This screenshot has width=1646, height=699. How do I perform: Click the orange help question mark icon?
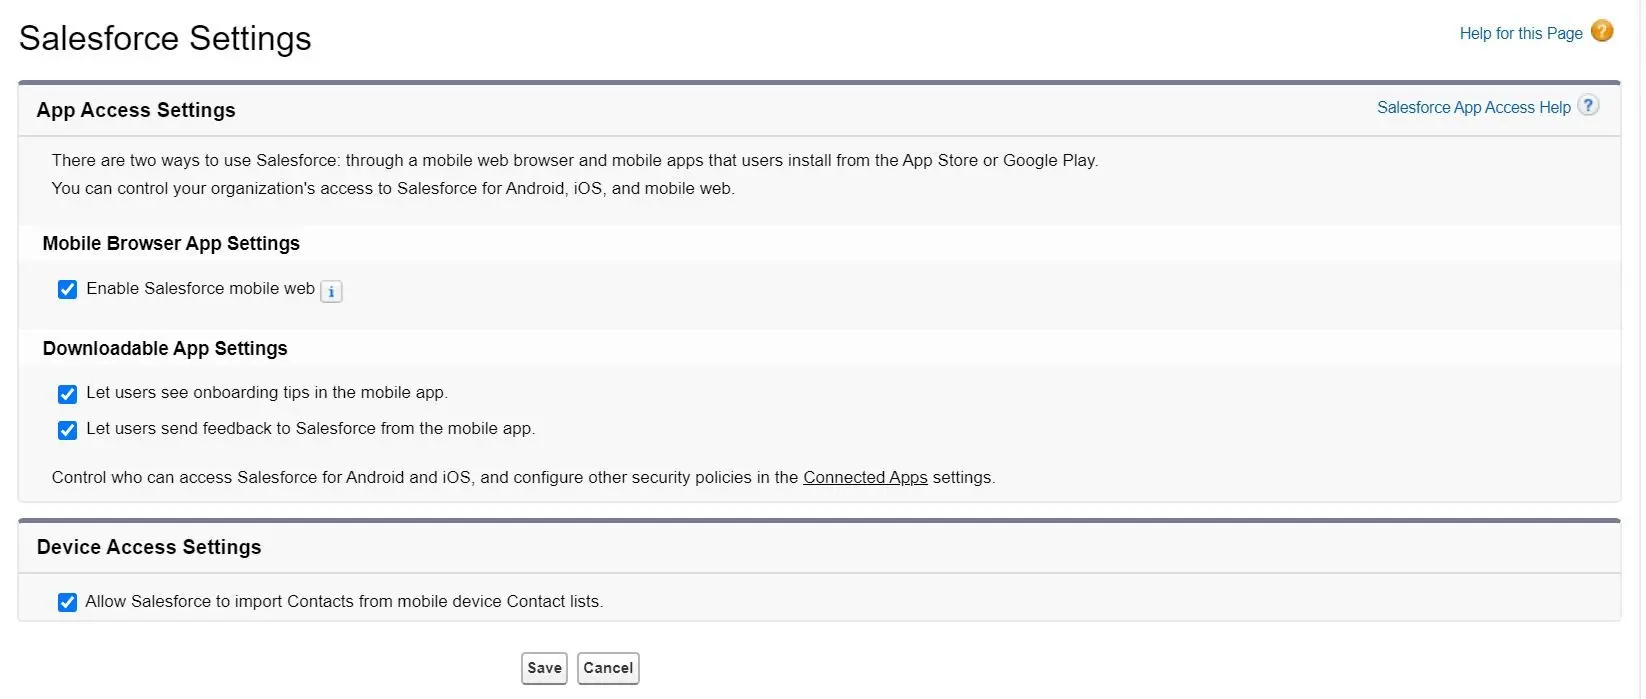tap(1602, 32)
